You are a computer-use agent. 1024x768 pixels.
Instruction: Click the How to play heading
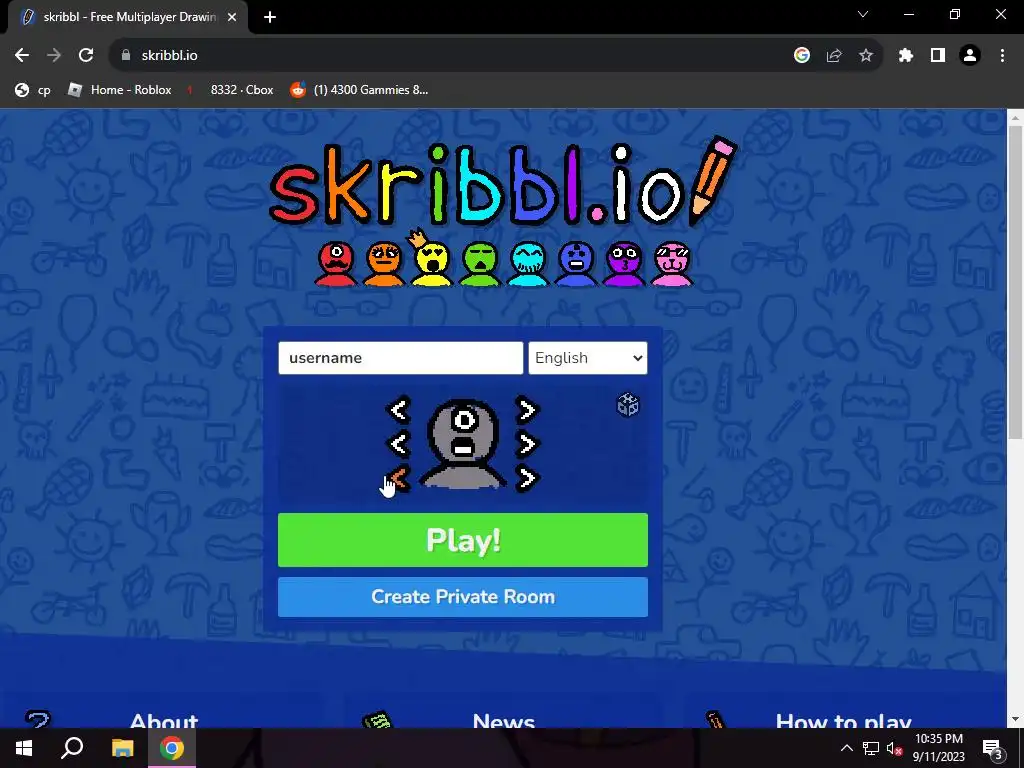point(843,721)
